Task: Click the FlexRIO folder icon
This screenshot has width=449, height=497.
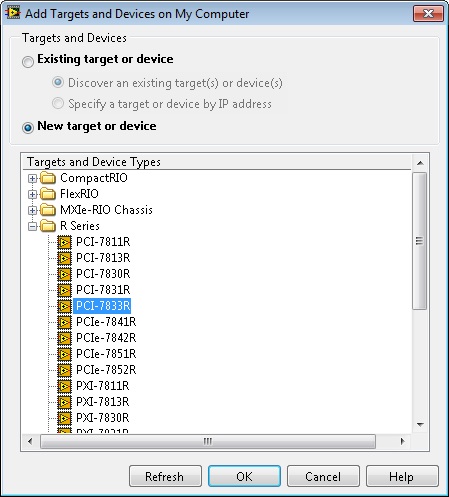Action: (48, 194)
